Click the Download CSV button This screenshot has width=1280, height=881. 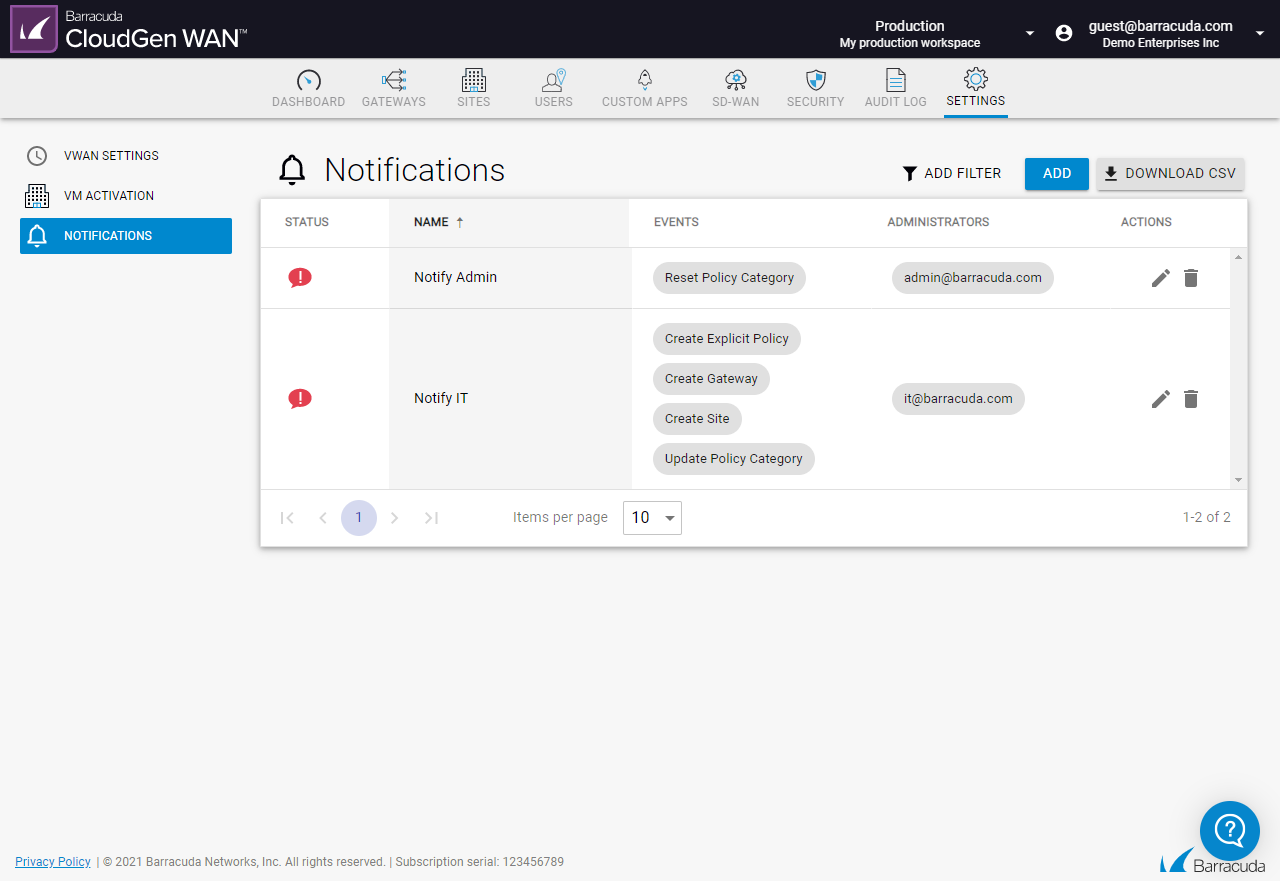tap(1171, 174)
